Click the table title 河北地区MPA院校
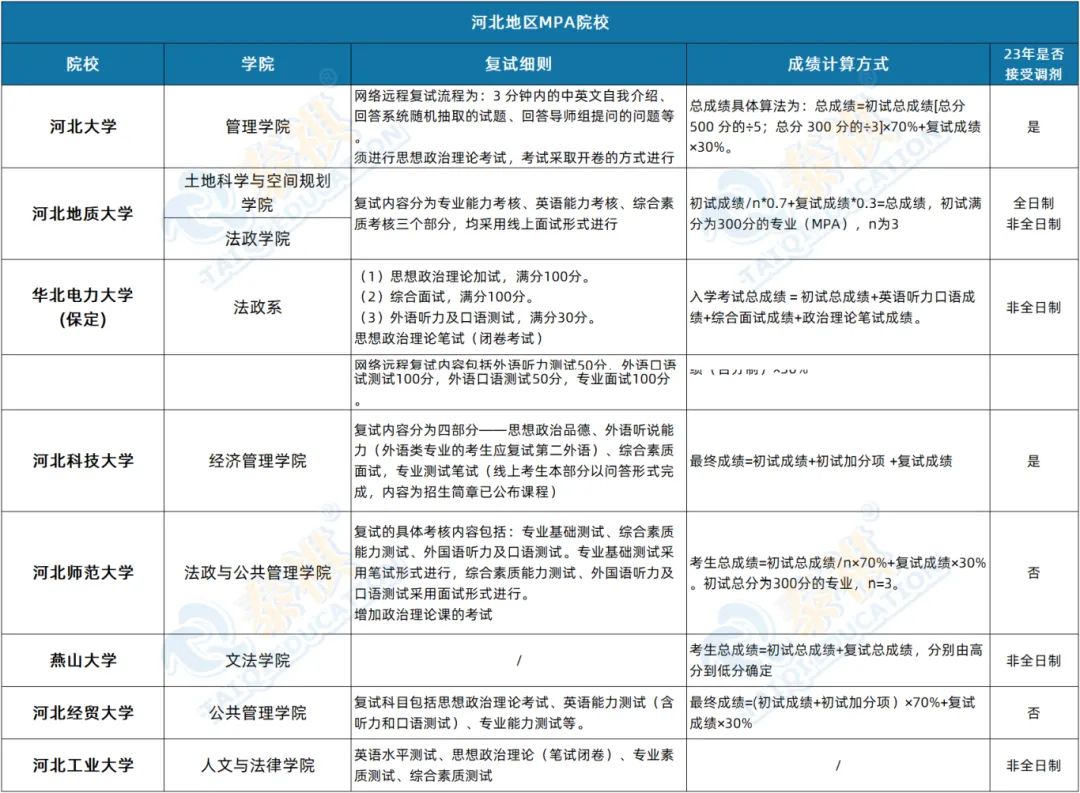The height and width of the screenshot is (793, 1080). [540, 22]
